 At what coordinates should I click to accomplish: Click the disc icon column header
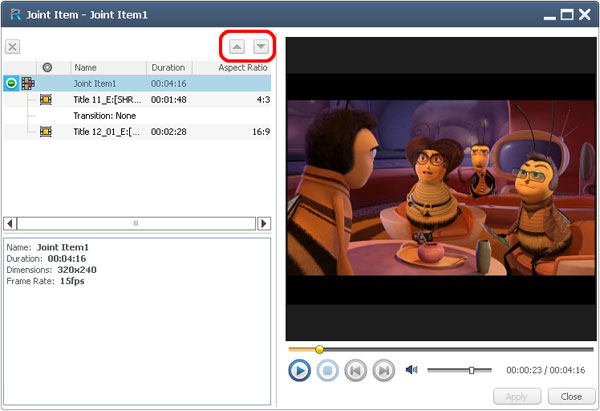tap(47, 67)
